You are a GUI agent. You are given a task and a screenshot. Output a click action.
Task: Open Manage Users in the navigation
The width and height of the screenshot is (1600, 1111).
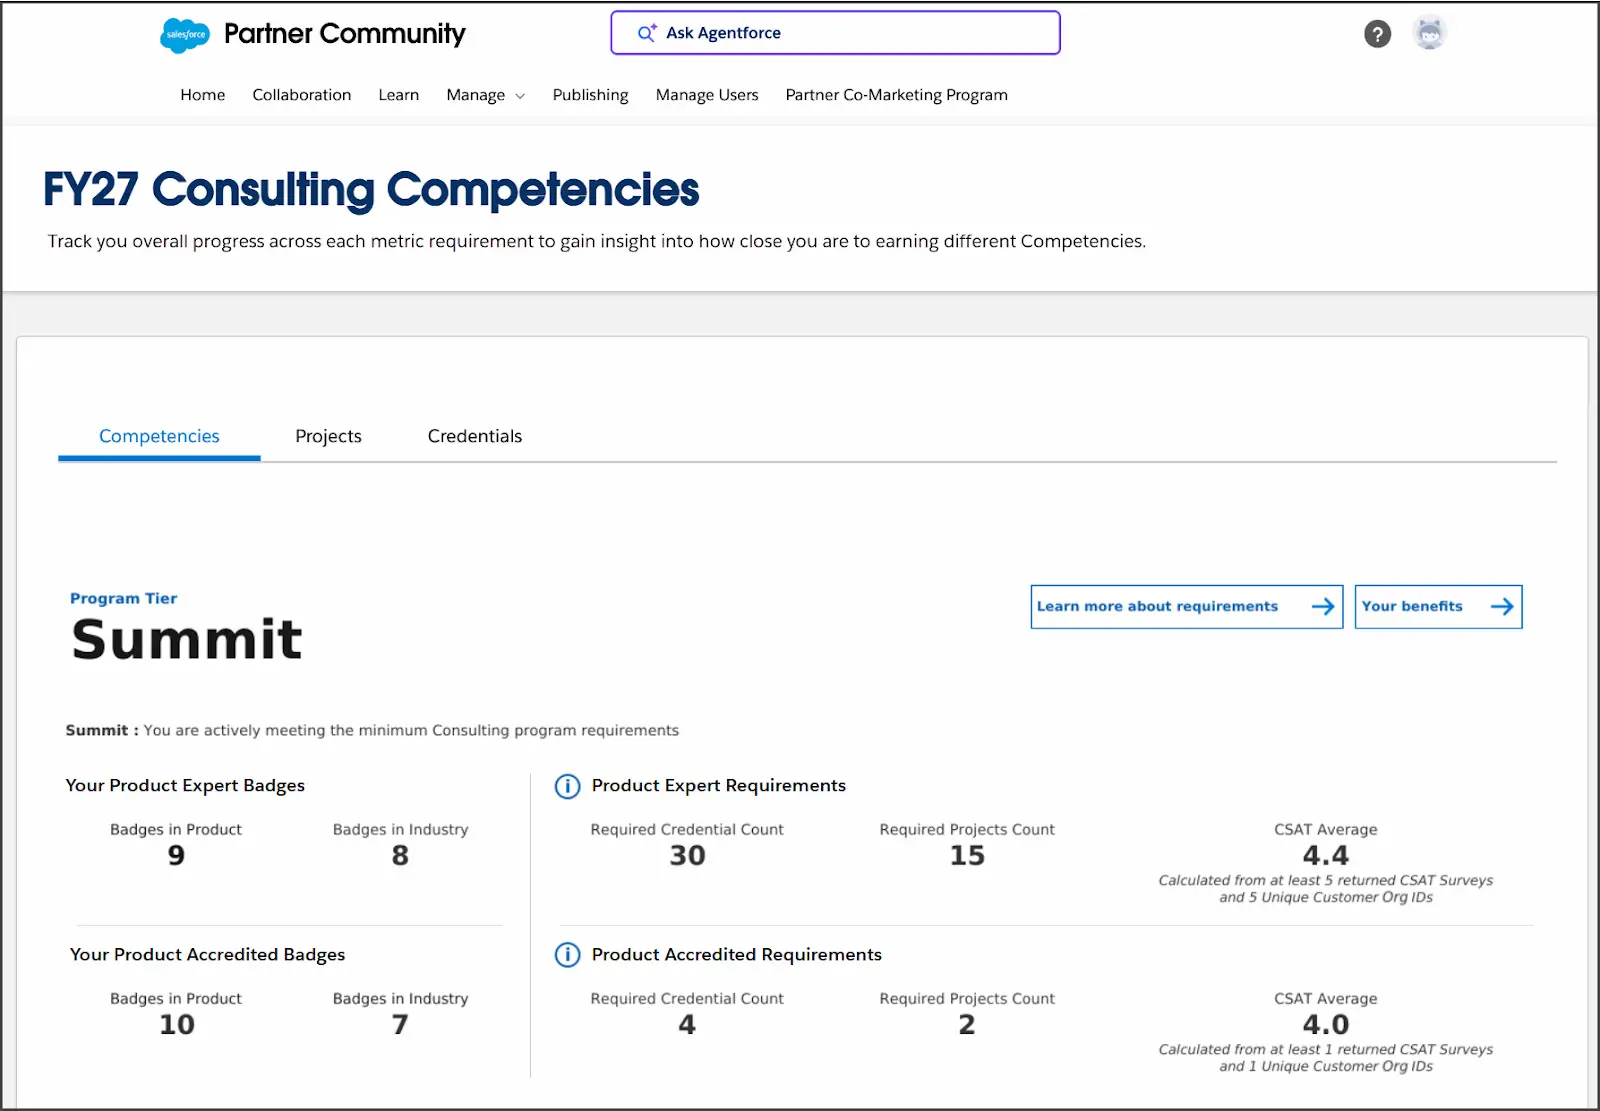(x=707, y=95)
